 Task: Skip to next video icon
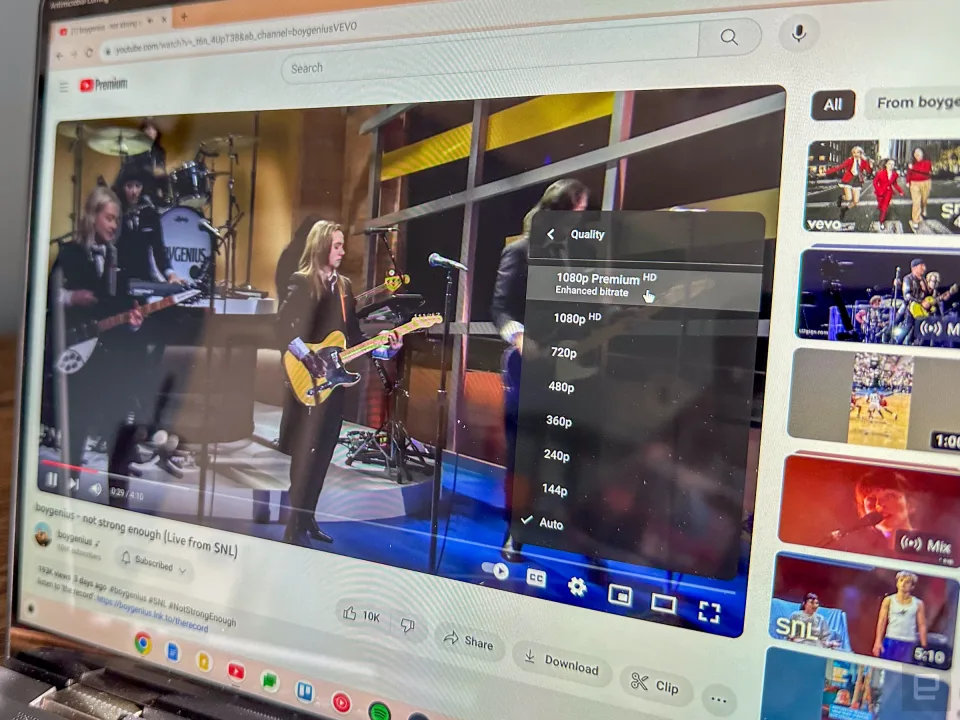tap(74, 484)
